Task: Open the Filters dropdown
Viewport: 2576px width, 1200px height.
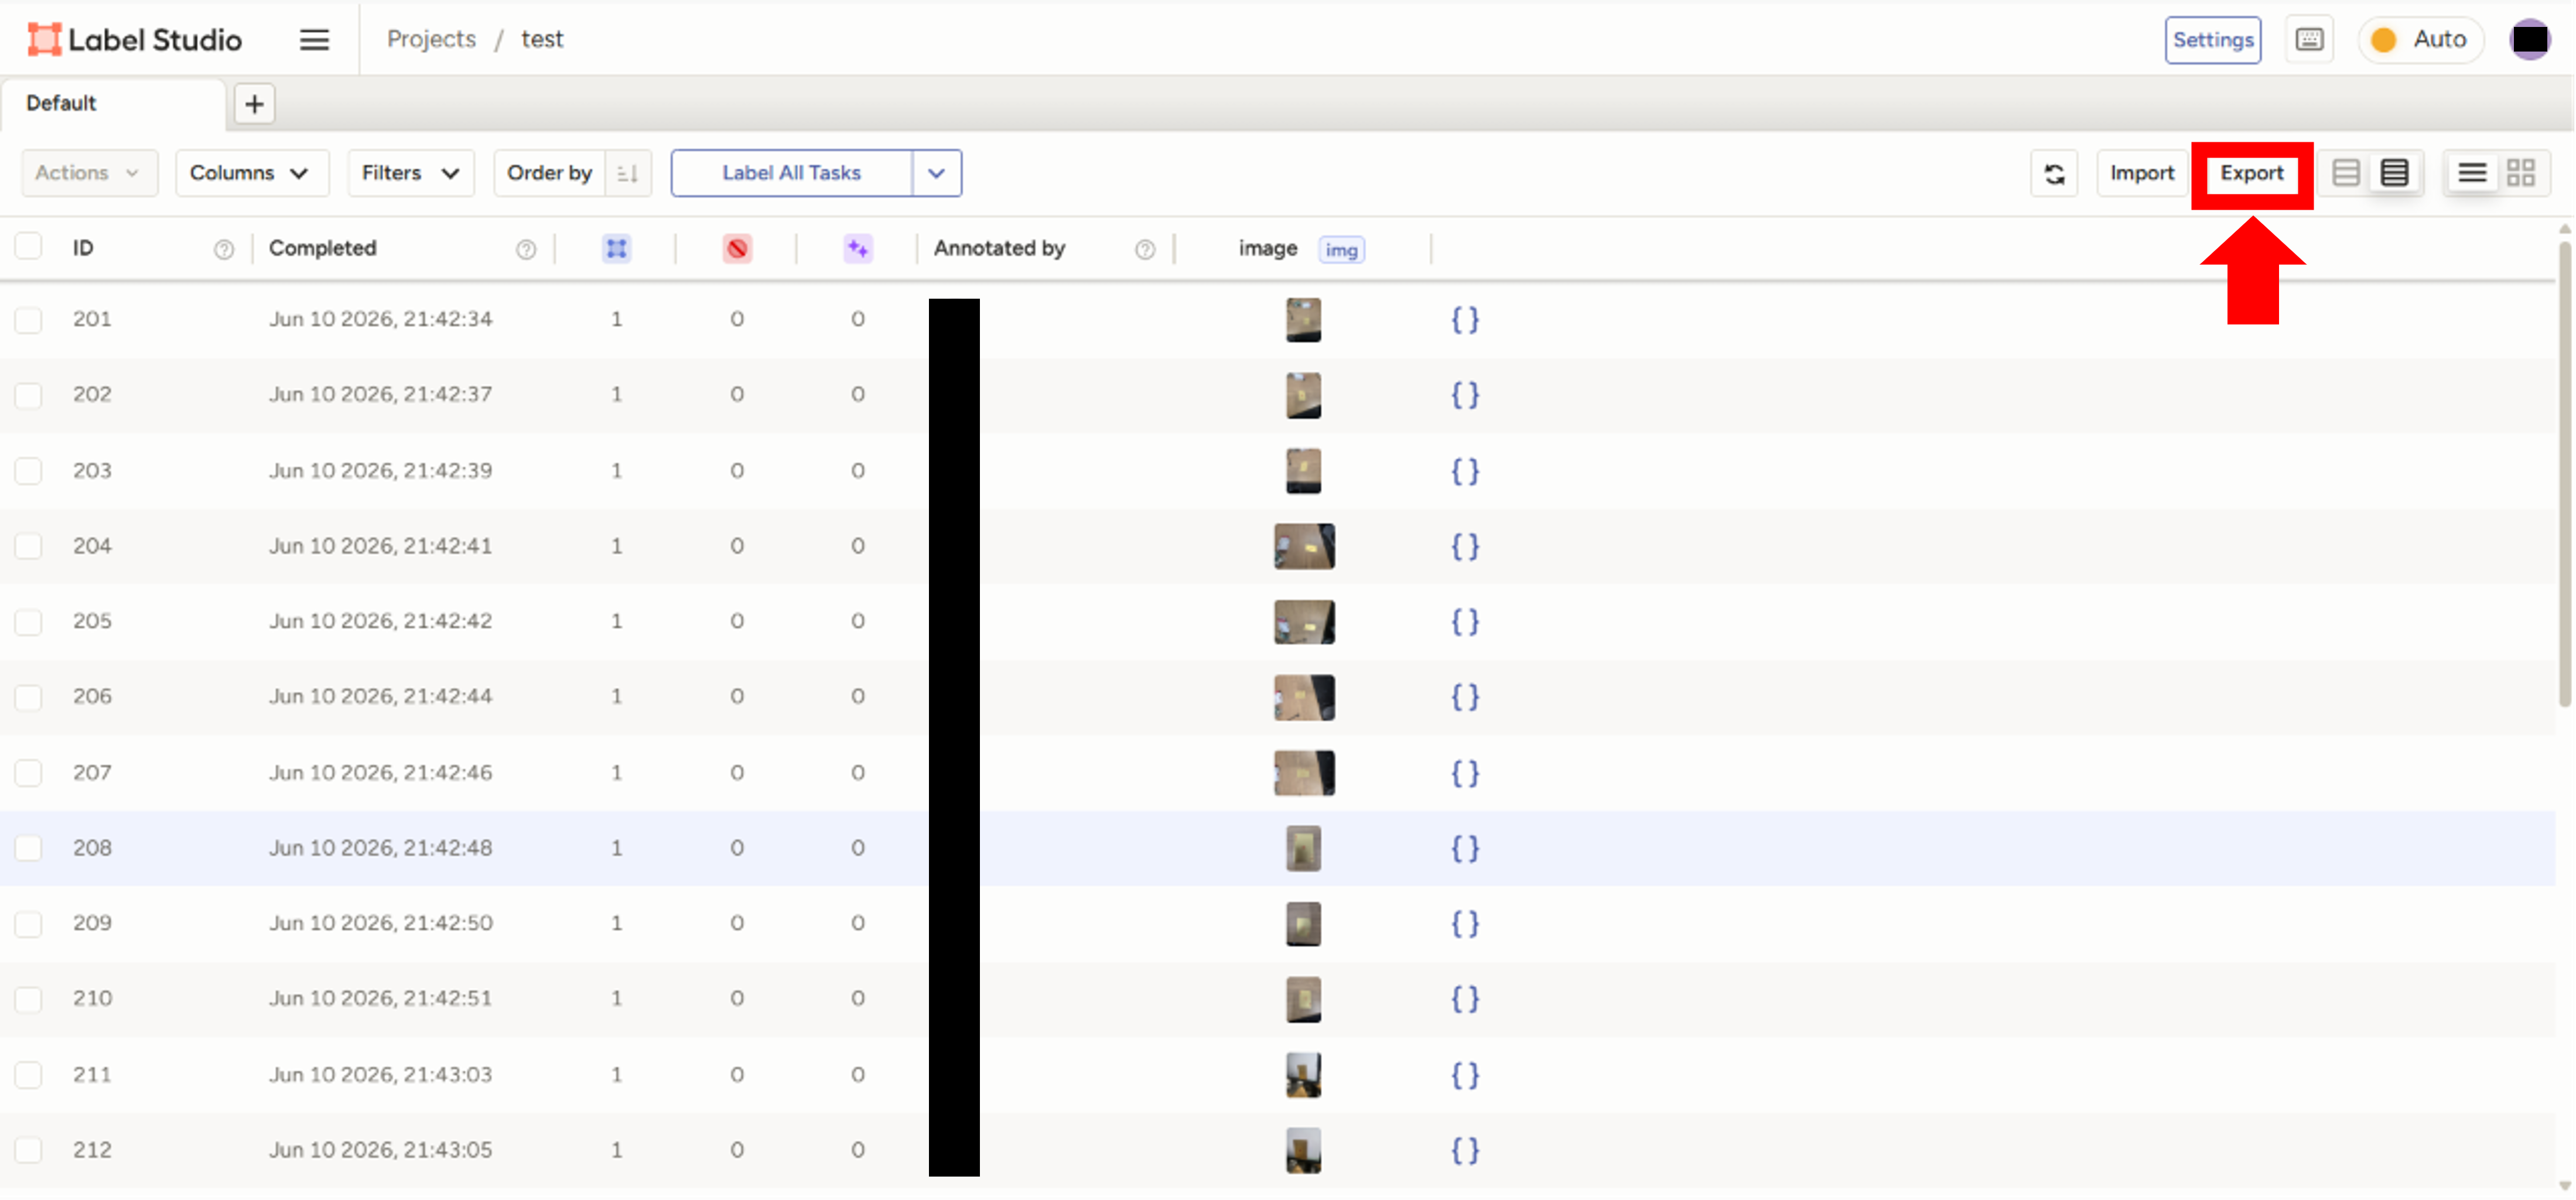Action: pos(410,173)
